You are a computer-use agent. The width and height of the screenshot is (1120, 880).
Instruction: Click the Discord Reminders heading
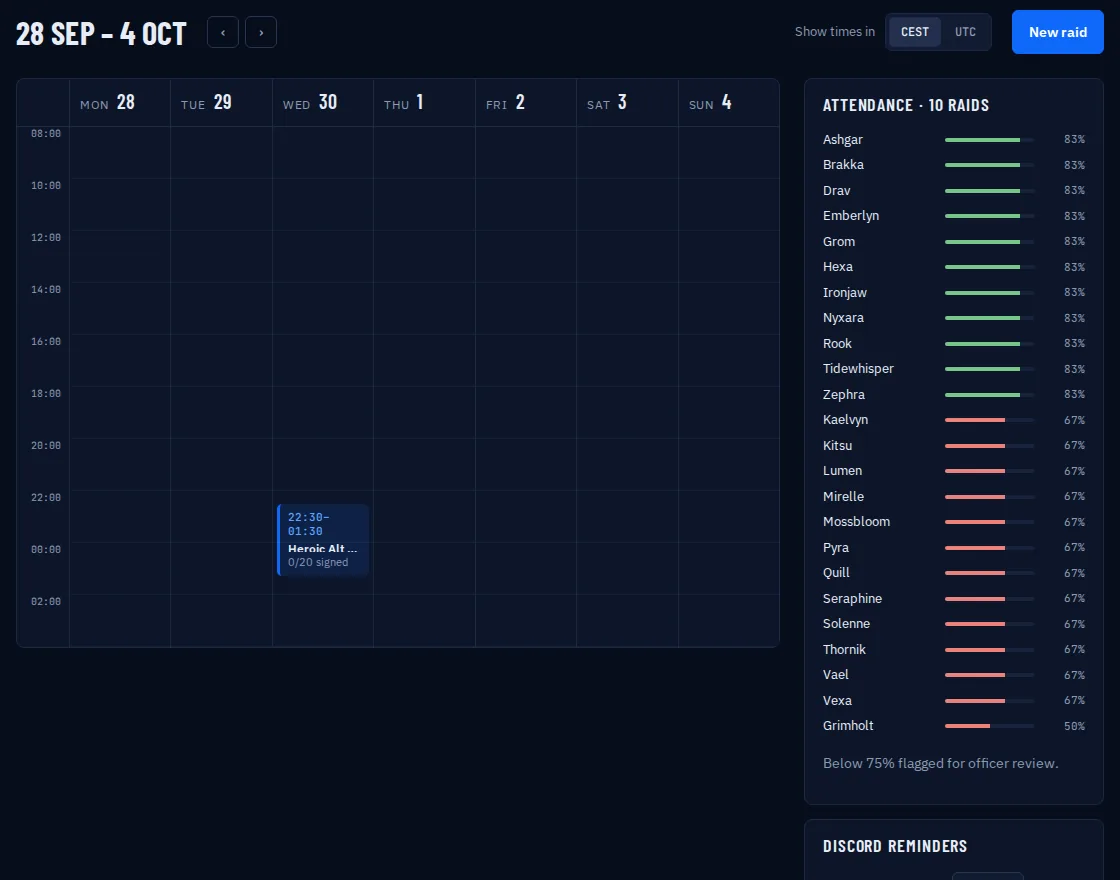895,846
